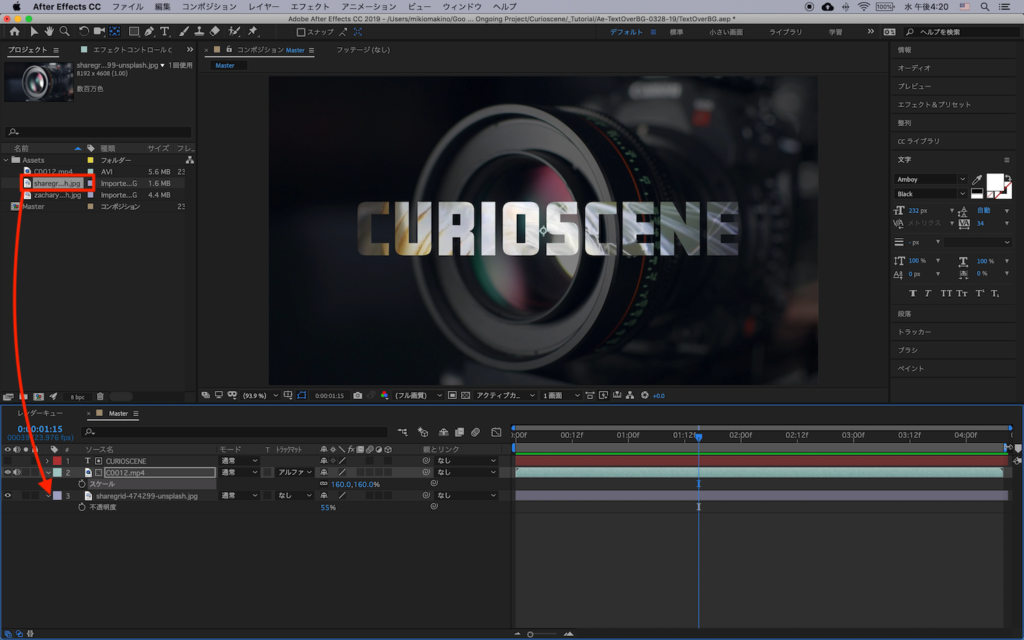Image resolution: width=1024 pixels, height=640 pixels.
Task: Open the アルファ track matte dropdown
Action: pos(295,472)
